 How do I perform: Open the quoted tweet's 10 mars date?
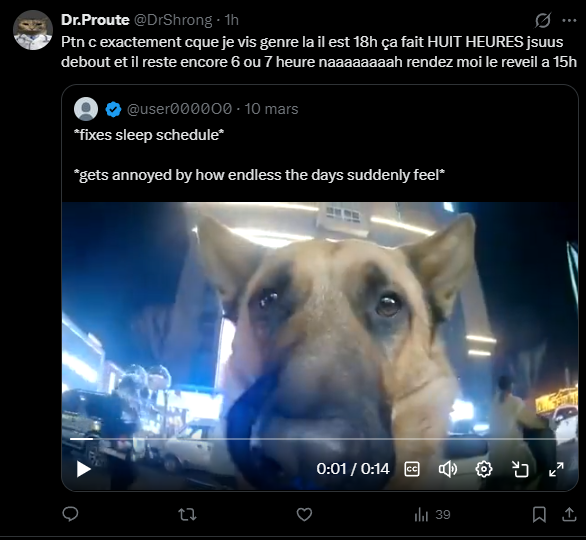click(x=271, y=109)
